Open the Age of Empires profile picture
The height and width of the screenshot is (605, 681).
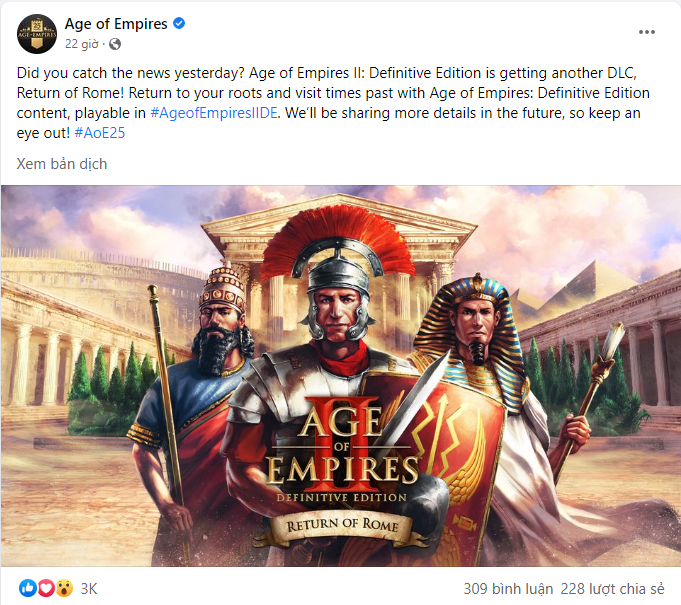36,33
